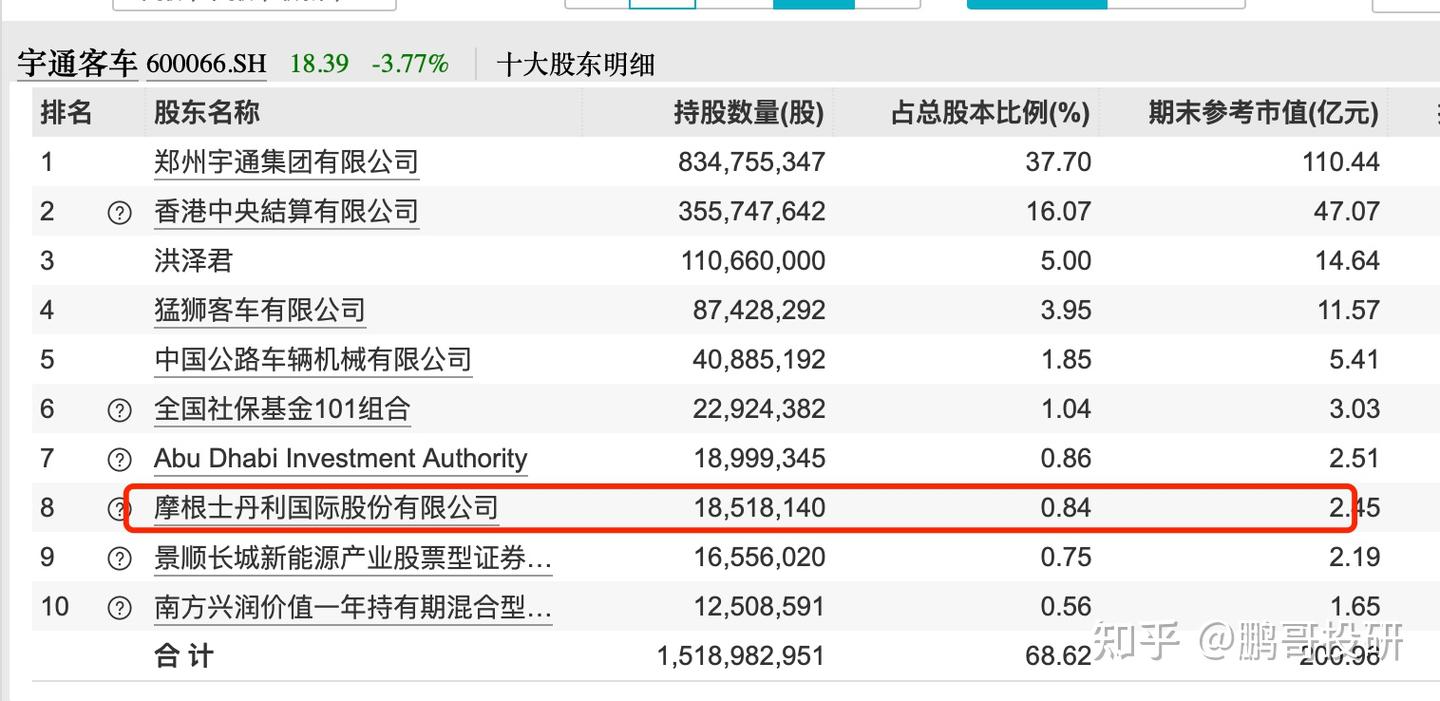Sort by column header 期末参考市值(亿元)
This screenshot has width=1440, height=701.
(1263, 114)
